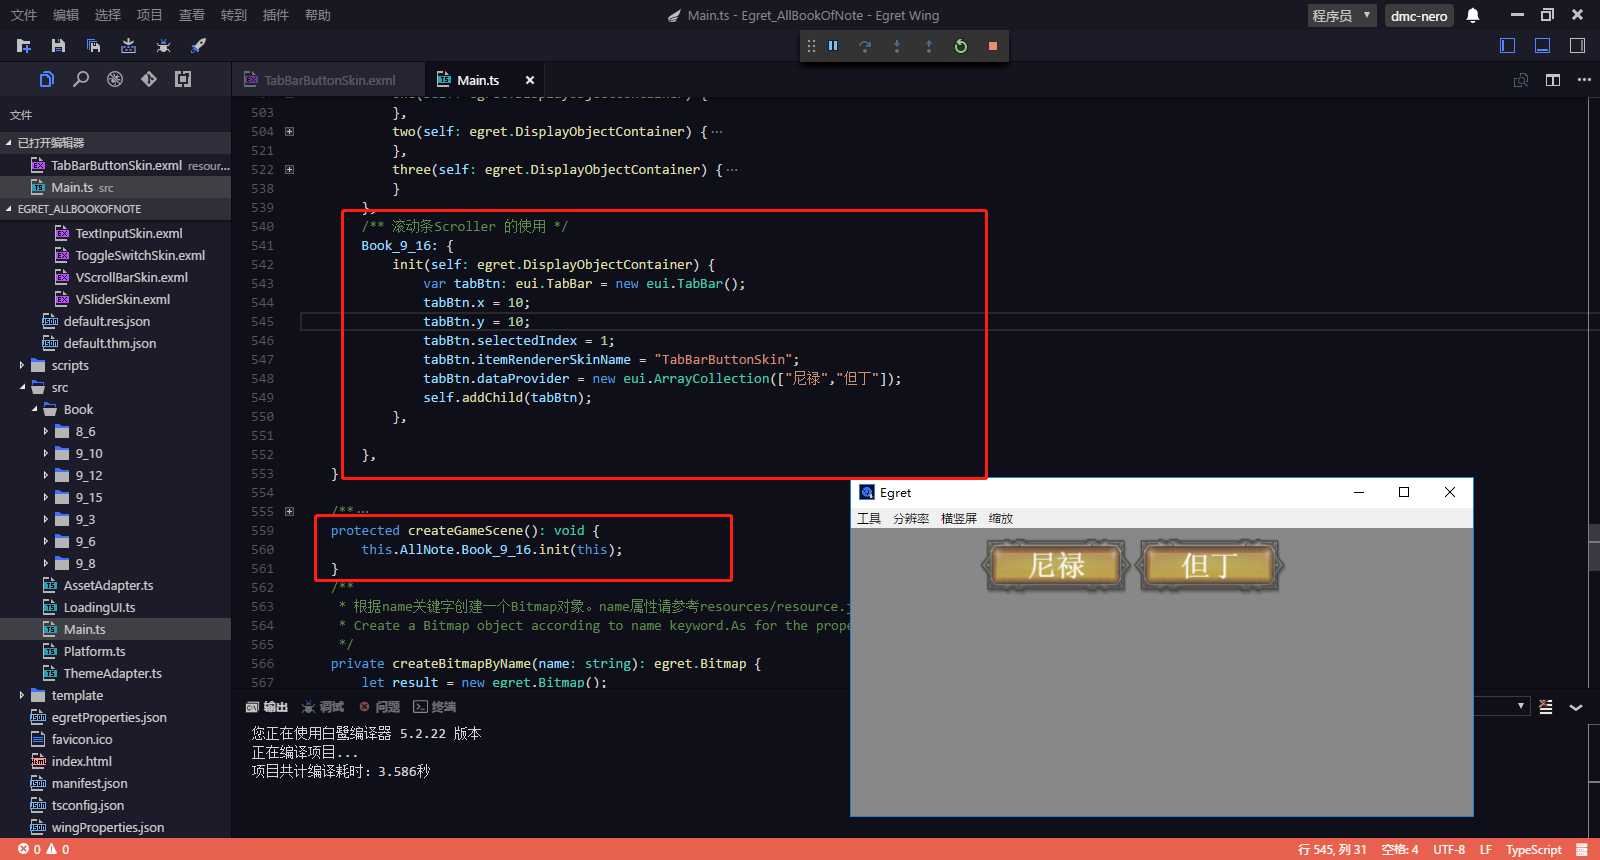
Task: Open the debug sidebar view
Action: click(115, 79)
